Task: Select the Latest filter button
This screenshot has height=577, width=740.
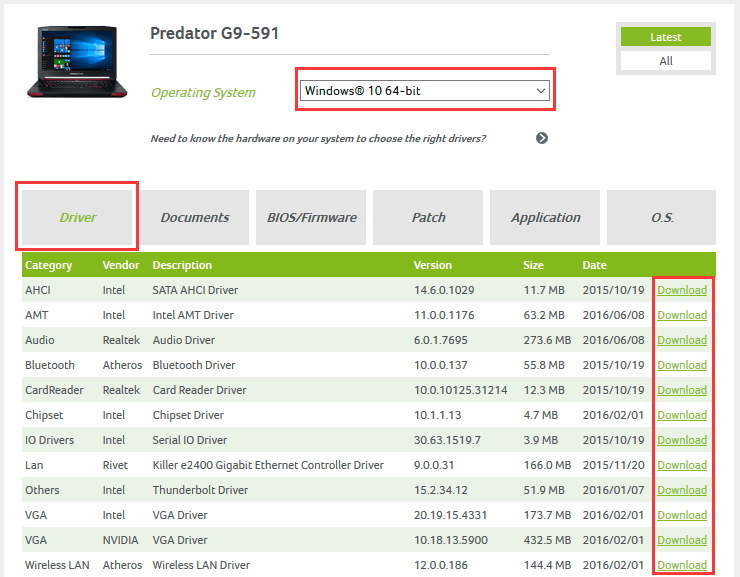Action: pyautogui.click(x=665, y=37)
